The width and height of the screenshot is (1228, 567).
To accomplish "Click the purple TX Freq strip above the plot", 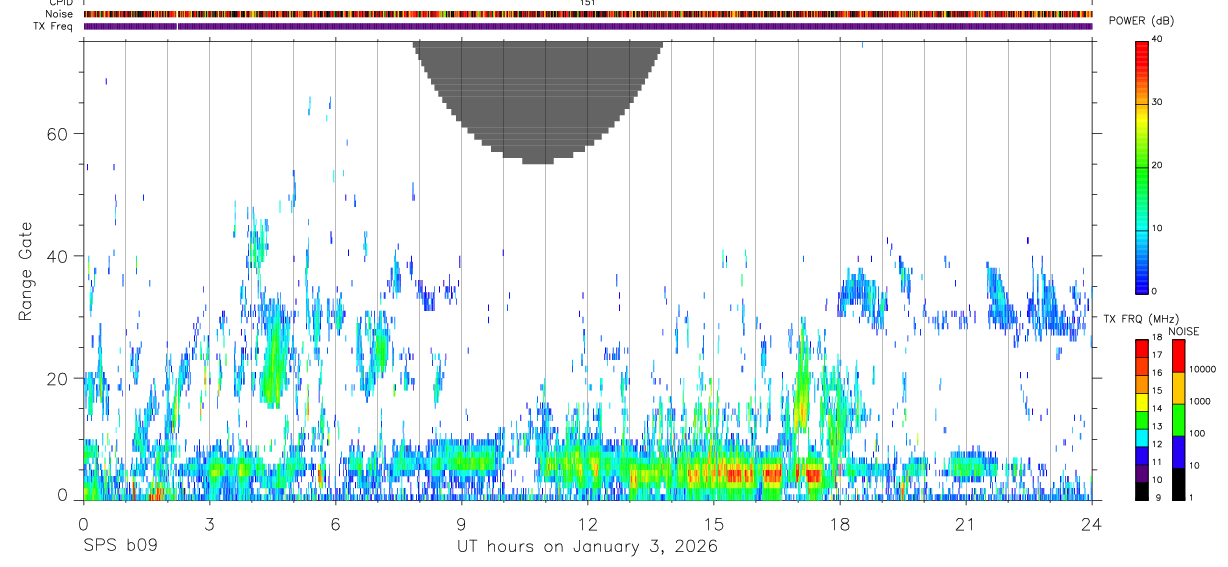I will [588, 26].
